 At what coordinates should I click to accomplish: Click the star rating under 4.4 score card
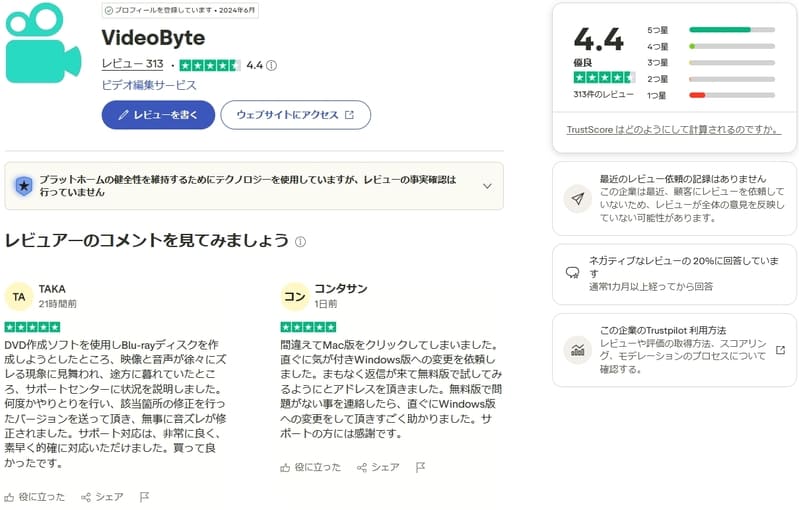coord(604,77)
